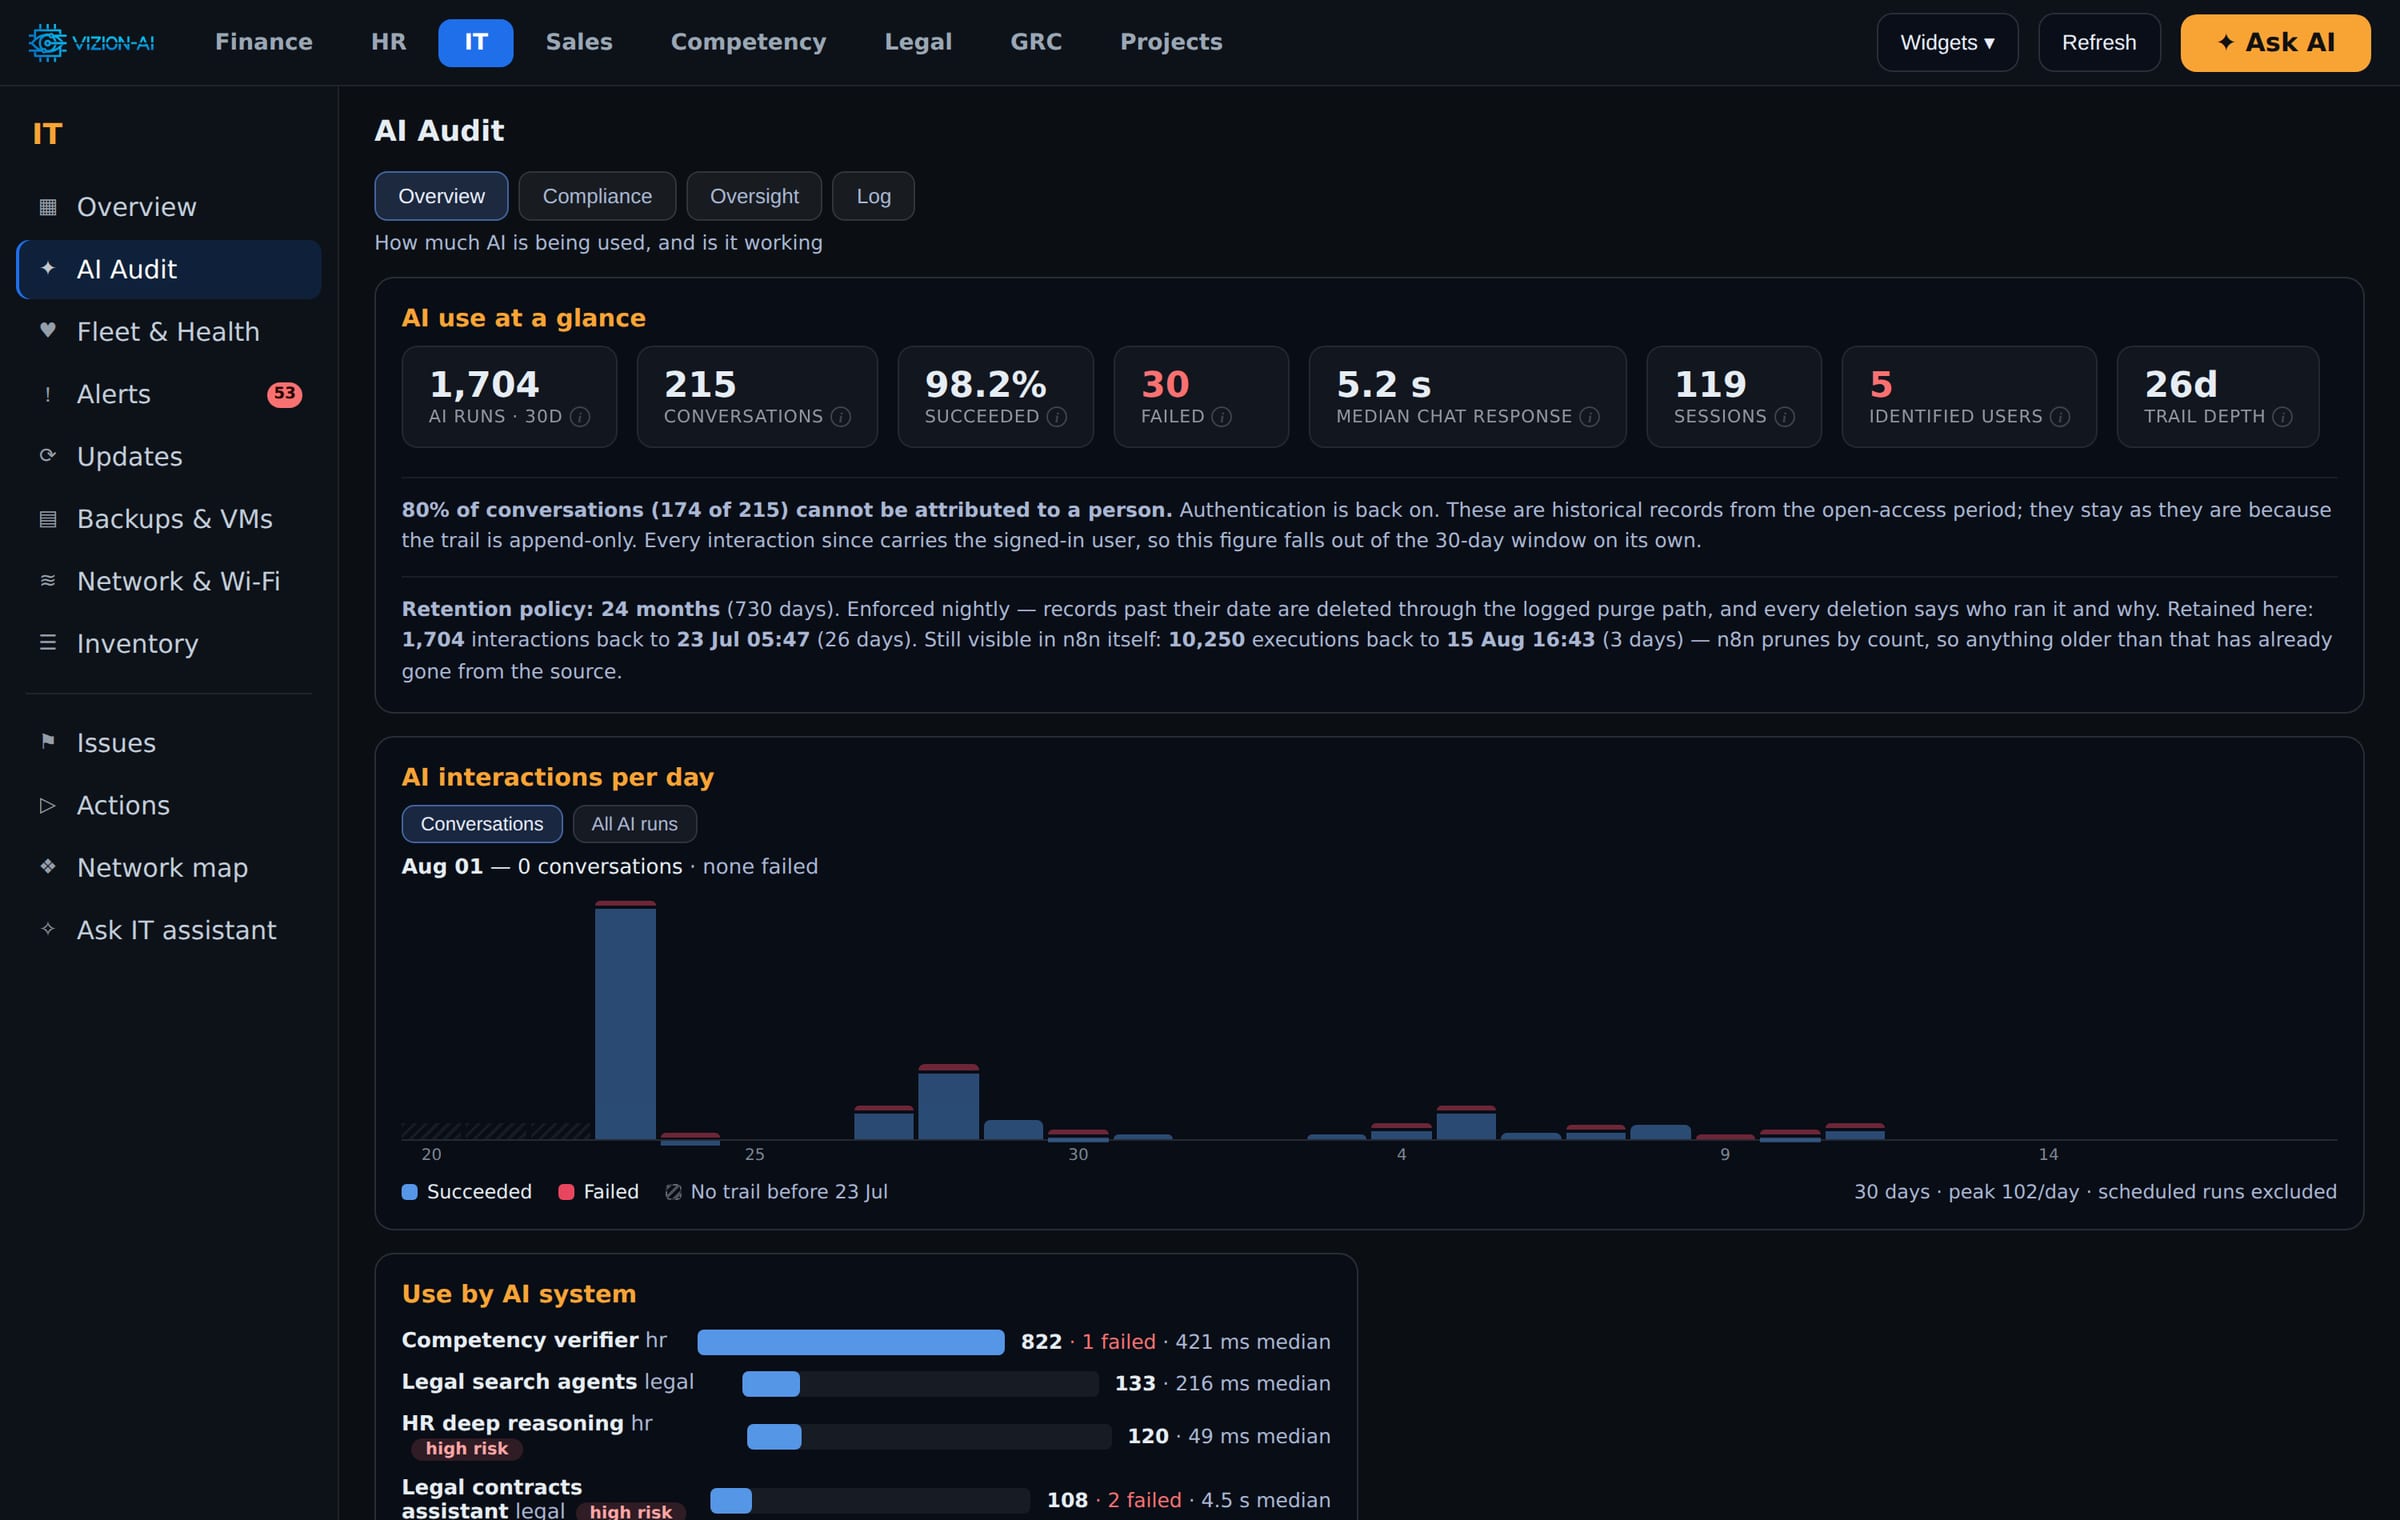The height and width of the screenshot is (1520, 2400).
Task: Click the Refresh button
Action: (2099, 42)
